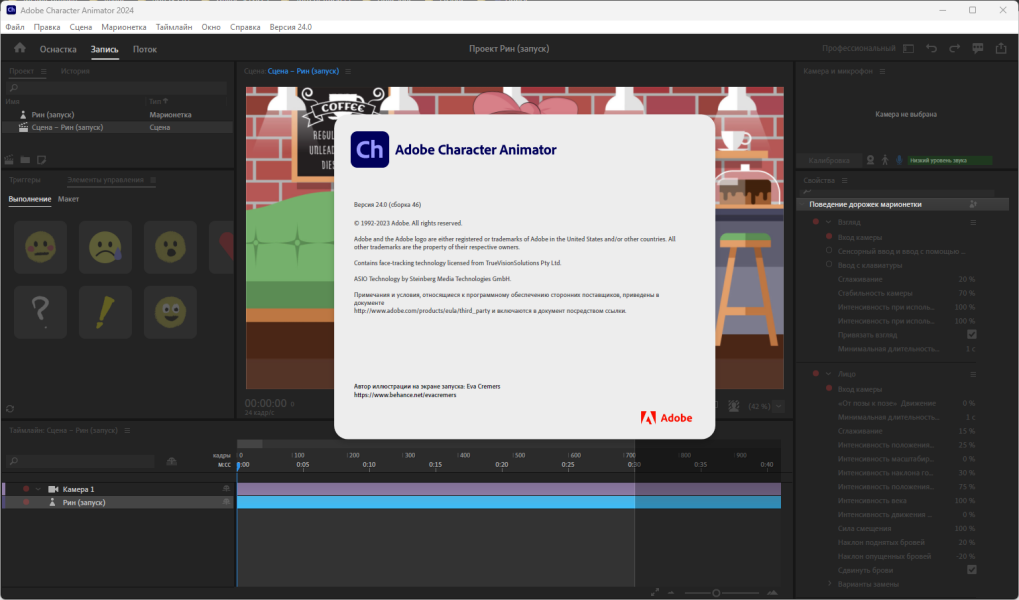Image resolution: width=1019 pixels, height=600 pixels.
Task: Click the timeline filter icon next to the search field
Action: 172,461
